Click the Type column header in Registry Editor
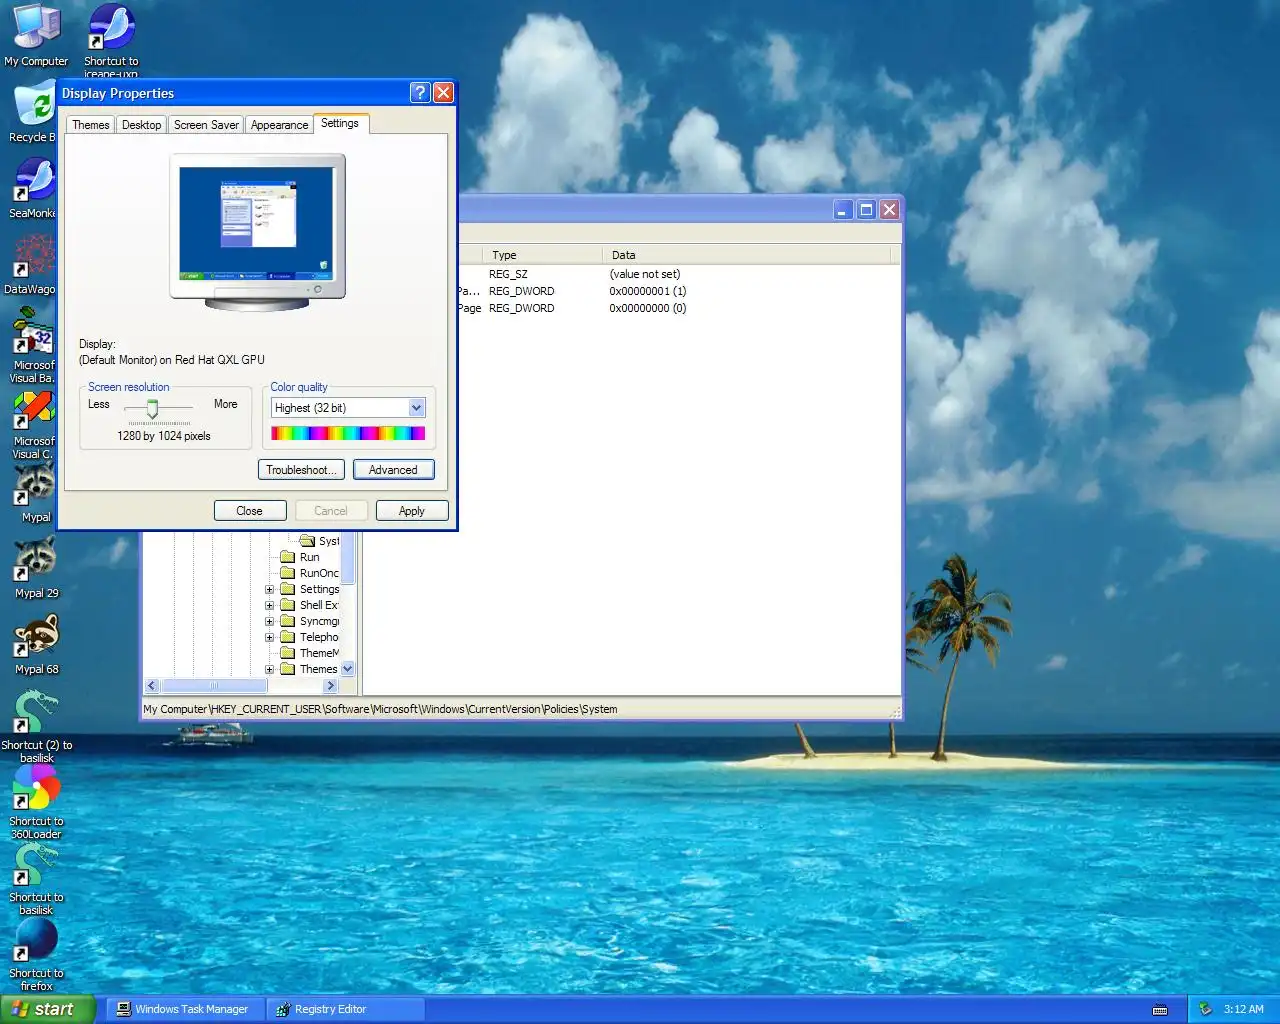Screen dimensions: 1280x1024 542,255
